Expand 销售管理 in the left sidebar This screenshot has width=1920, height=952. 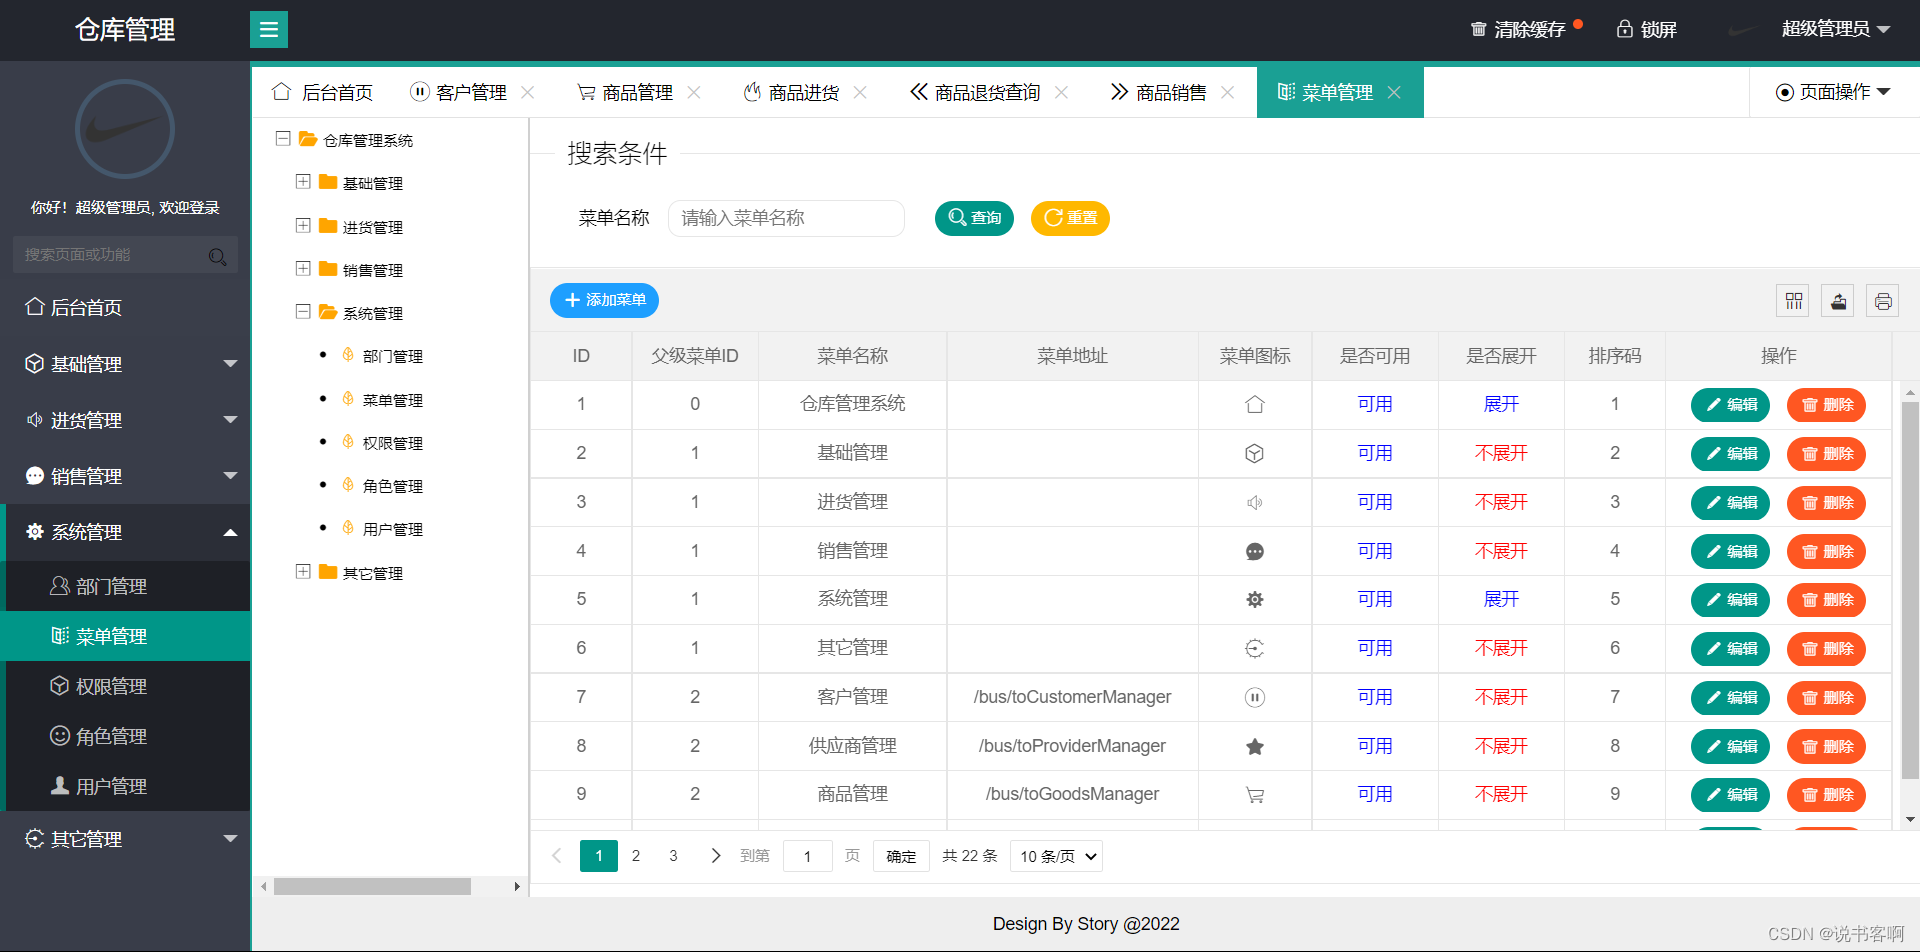click(x=125, y=476)
